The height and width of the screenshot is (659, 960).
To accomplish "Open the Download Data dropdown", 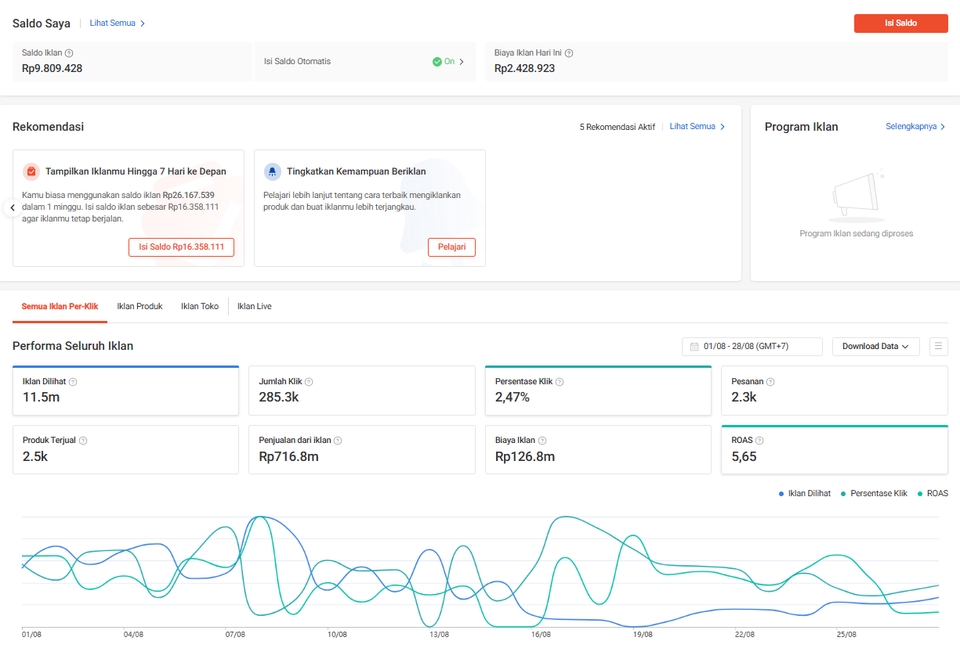I will (875, 346).
